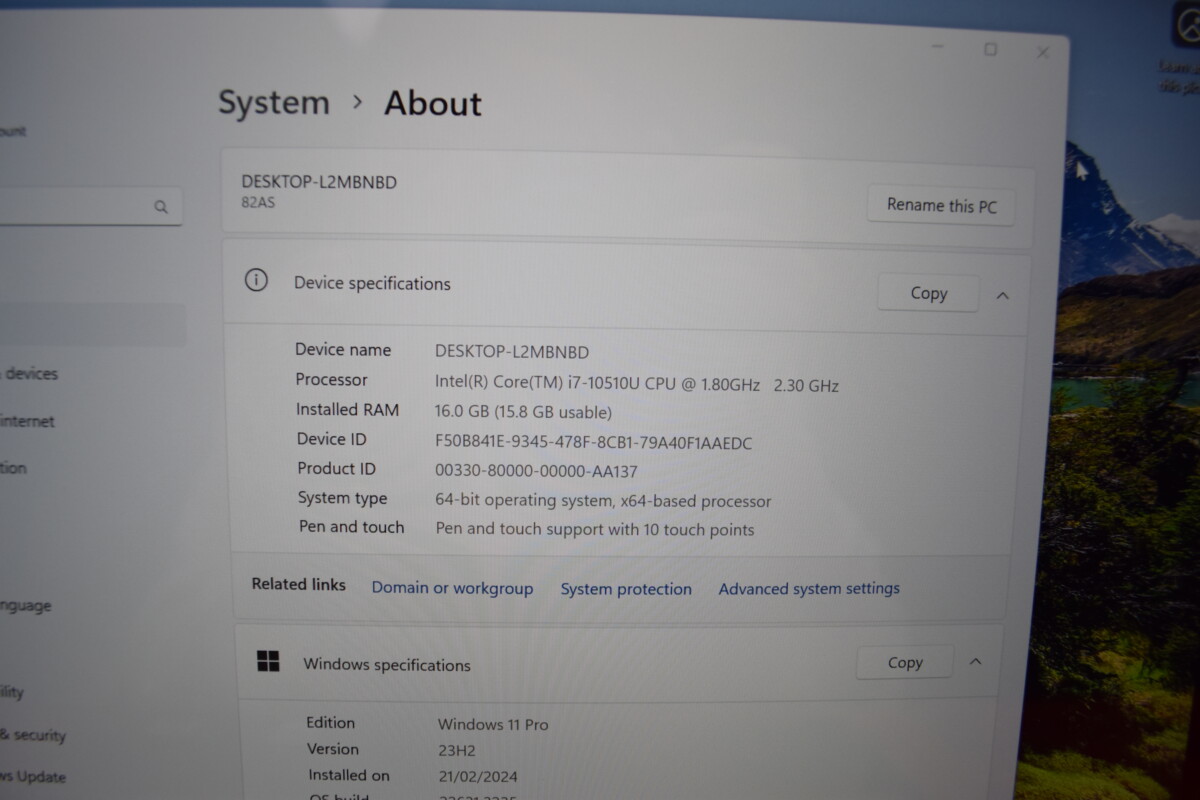This screenshot has width=1200, height=800.
Task: Select the DESKTOP-L2MBNBD device name value
Action: pos(512,352)
